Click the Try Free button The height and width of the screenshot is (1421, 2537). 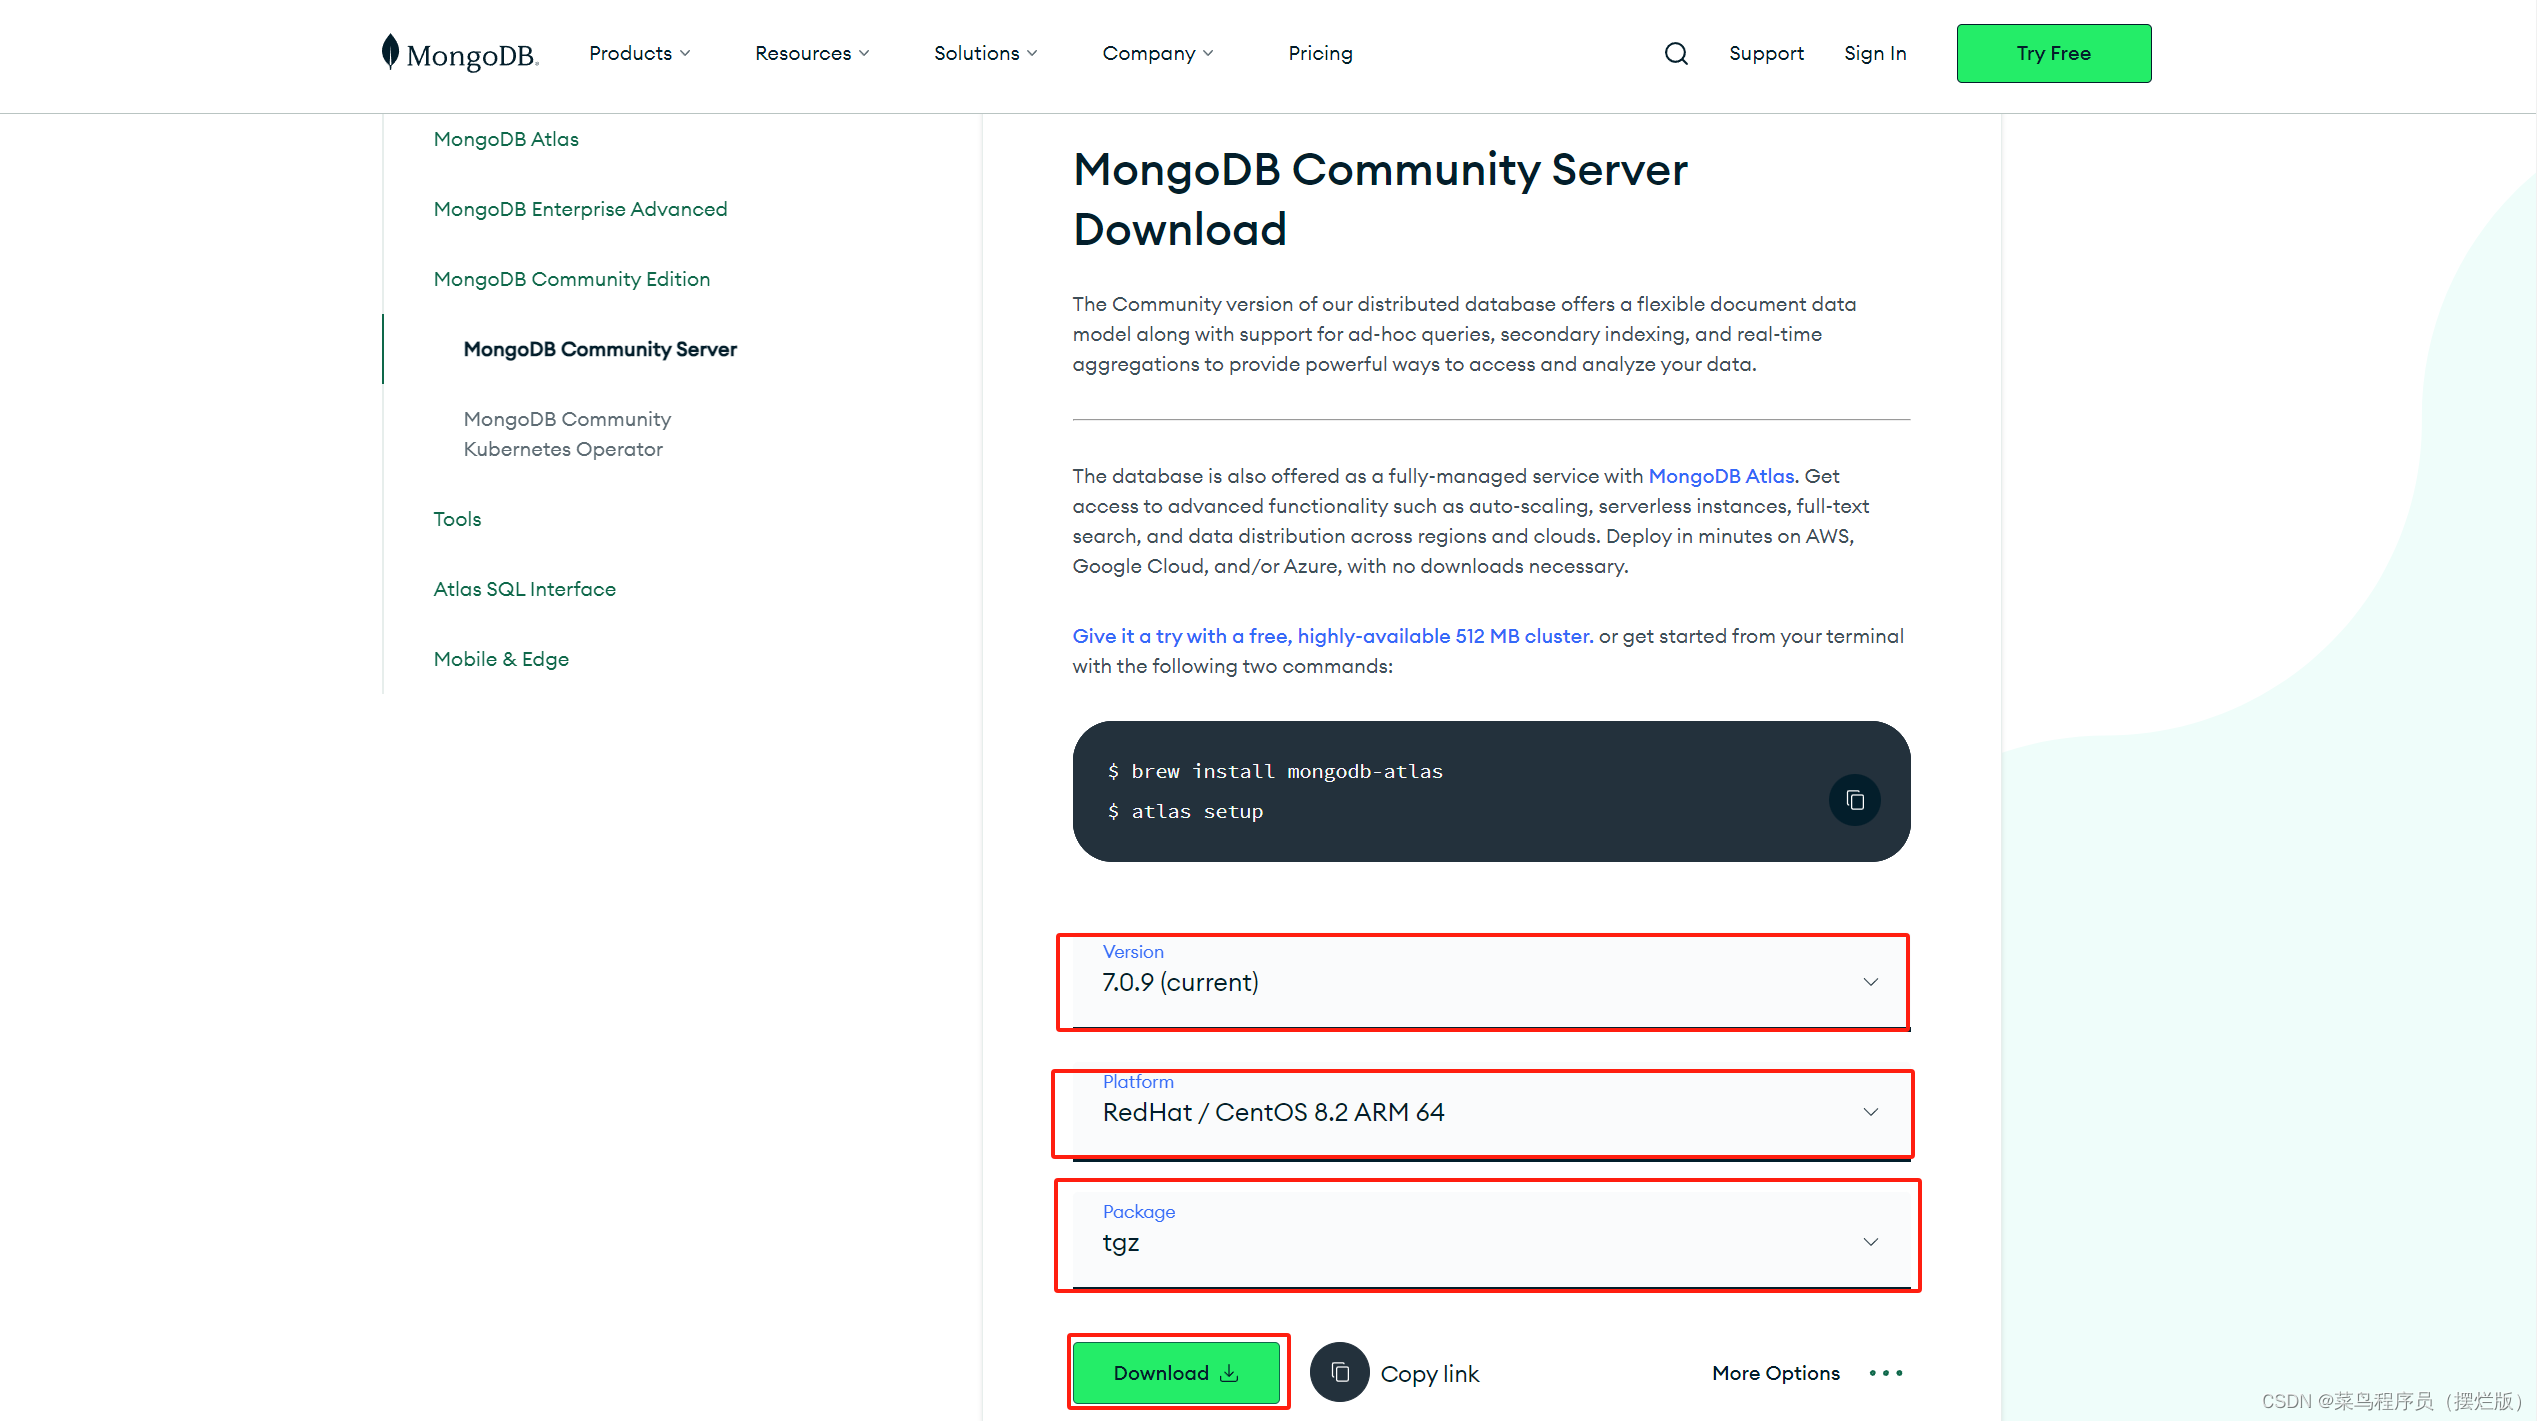click(x=2053, y=53)
